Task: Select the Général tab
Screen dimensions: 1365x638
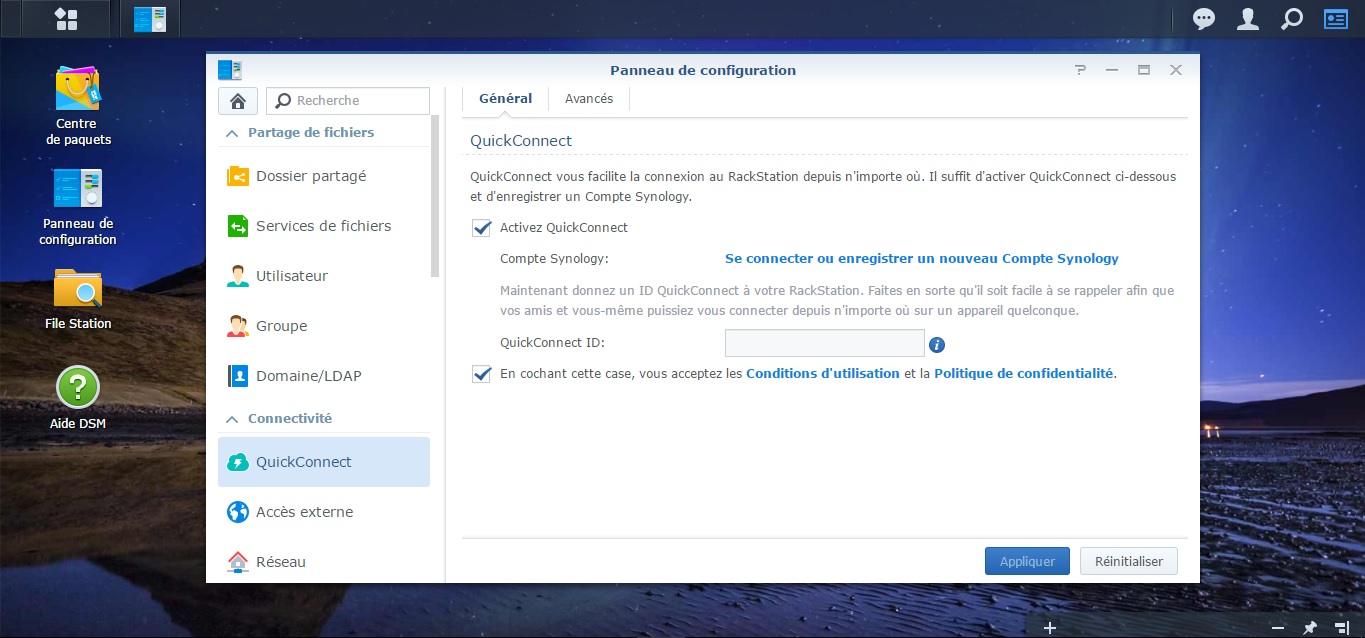Action: coord(505,99)
